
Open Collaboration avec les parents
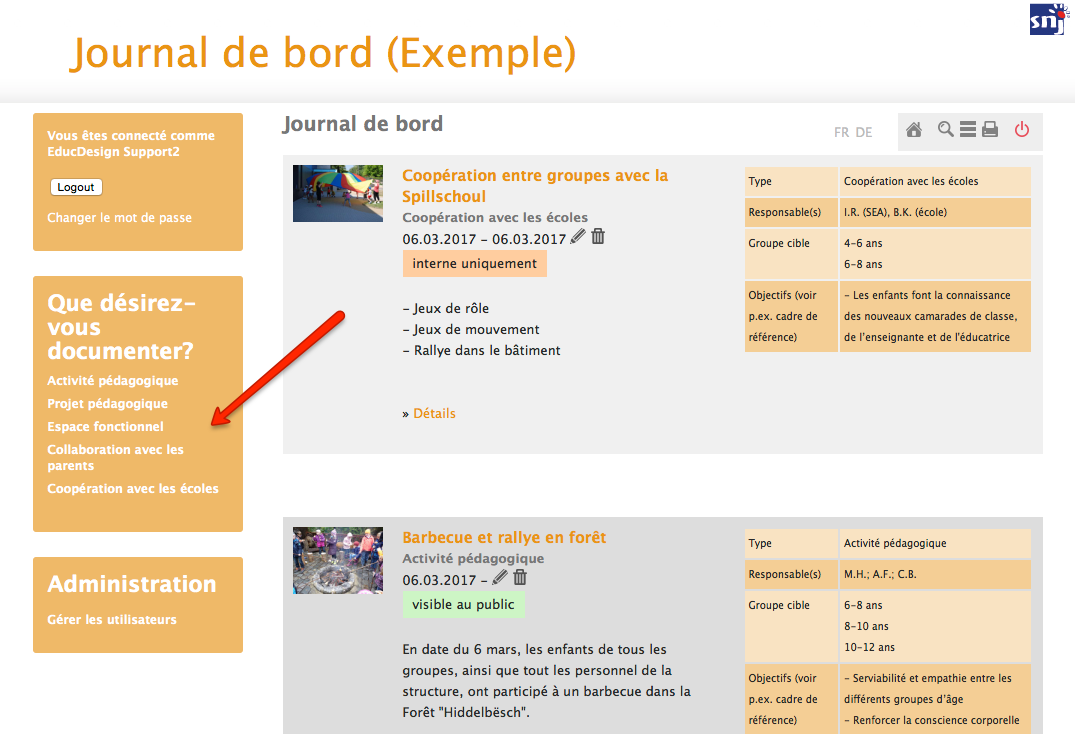(115, 457)
